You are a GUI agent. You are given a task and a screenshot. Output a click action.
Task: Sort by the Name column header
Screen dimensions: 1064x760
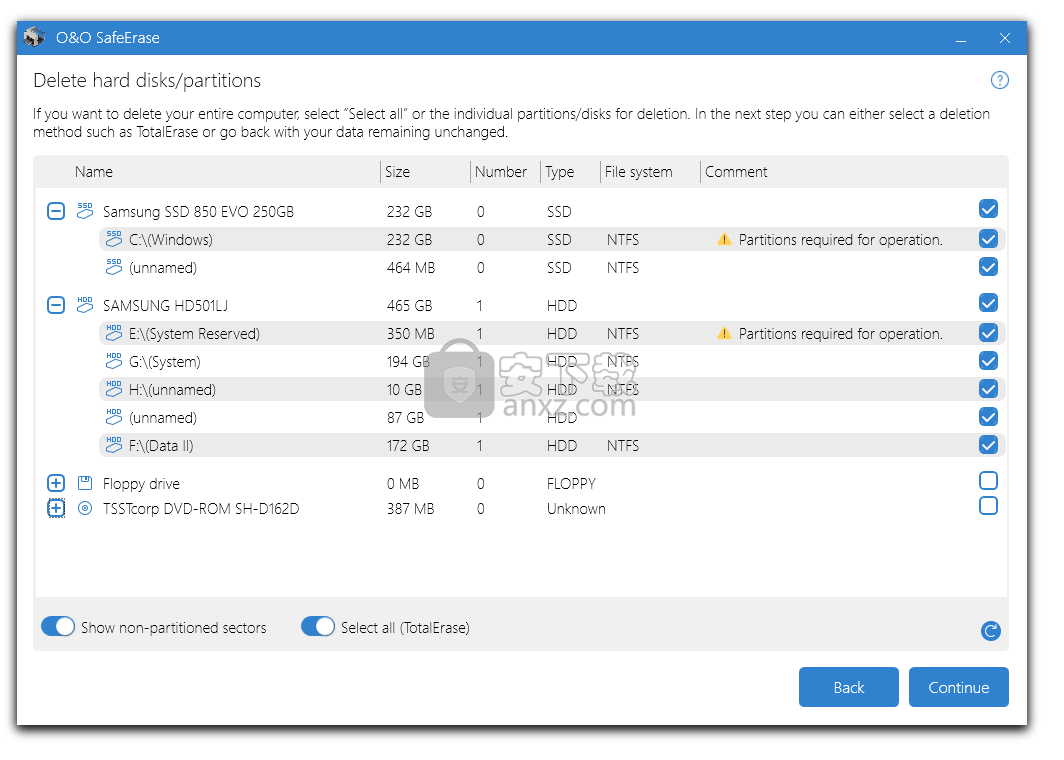94,172
